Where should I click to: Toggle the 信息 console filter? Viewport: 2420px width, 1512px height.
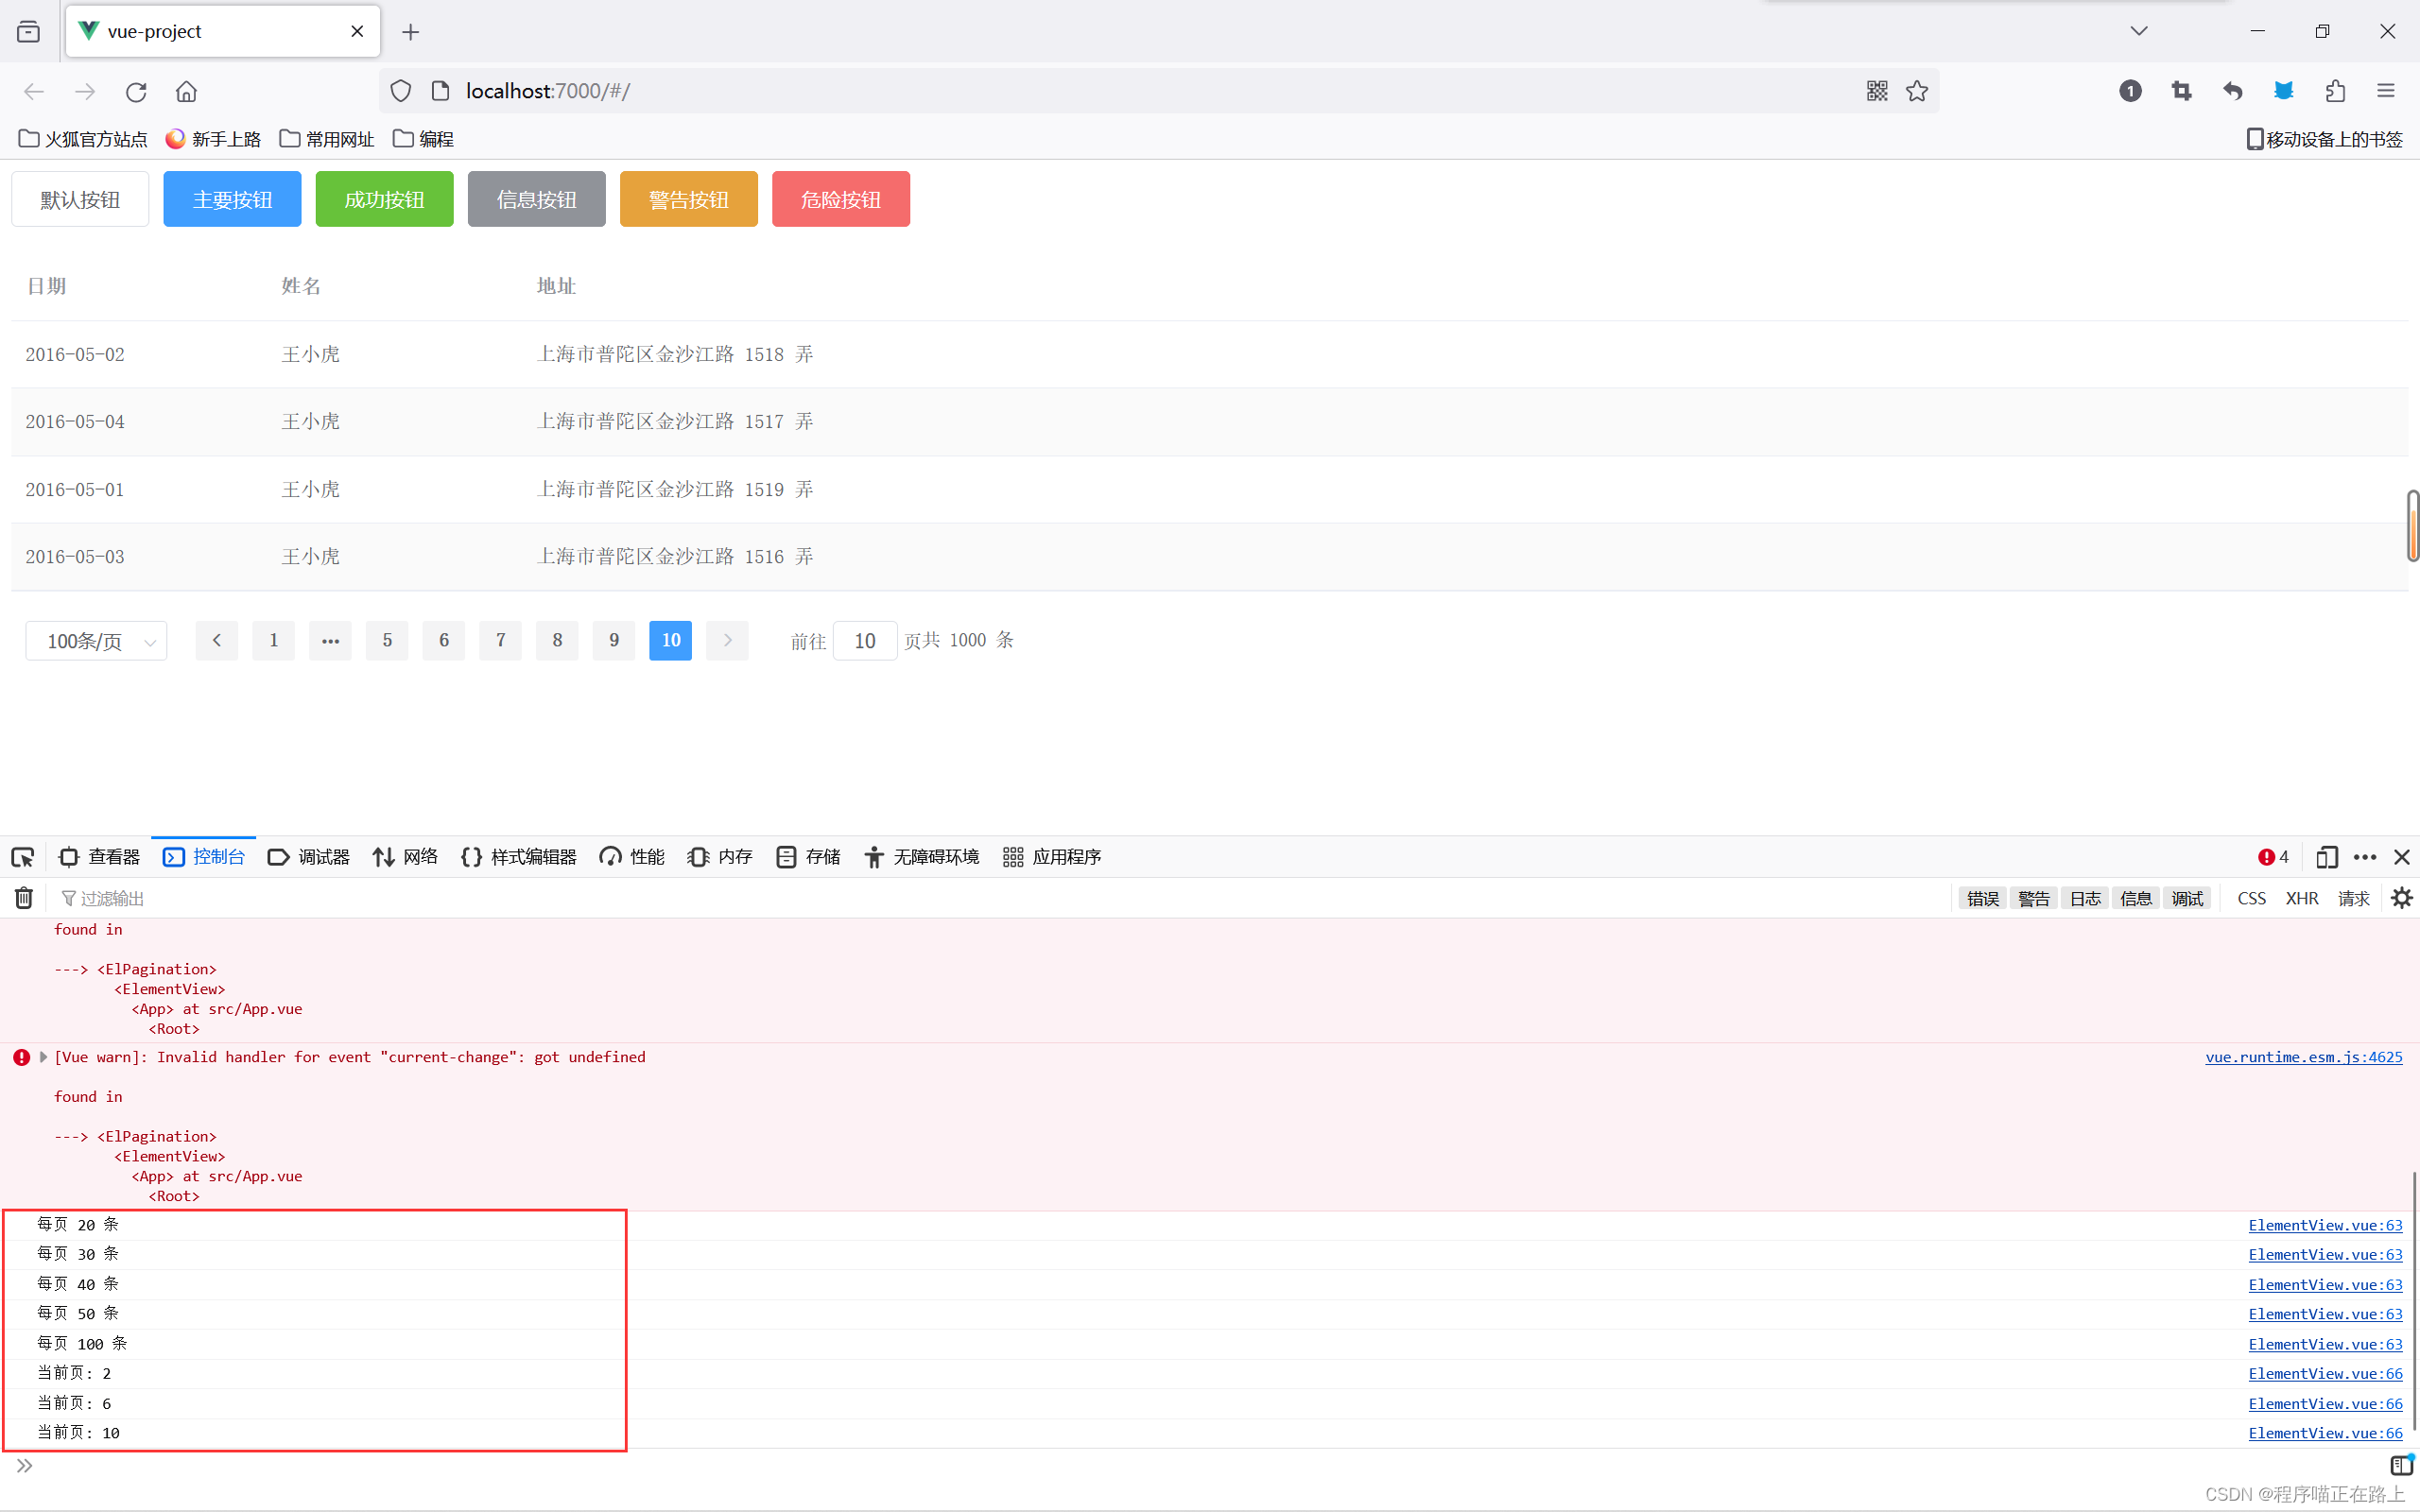tap(2136, 899)
